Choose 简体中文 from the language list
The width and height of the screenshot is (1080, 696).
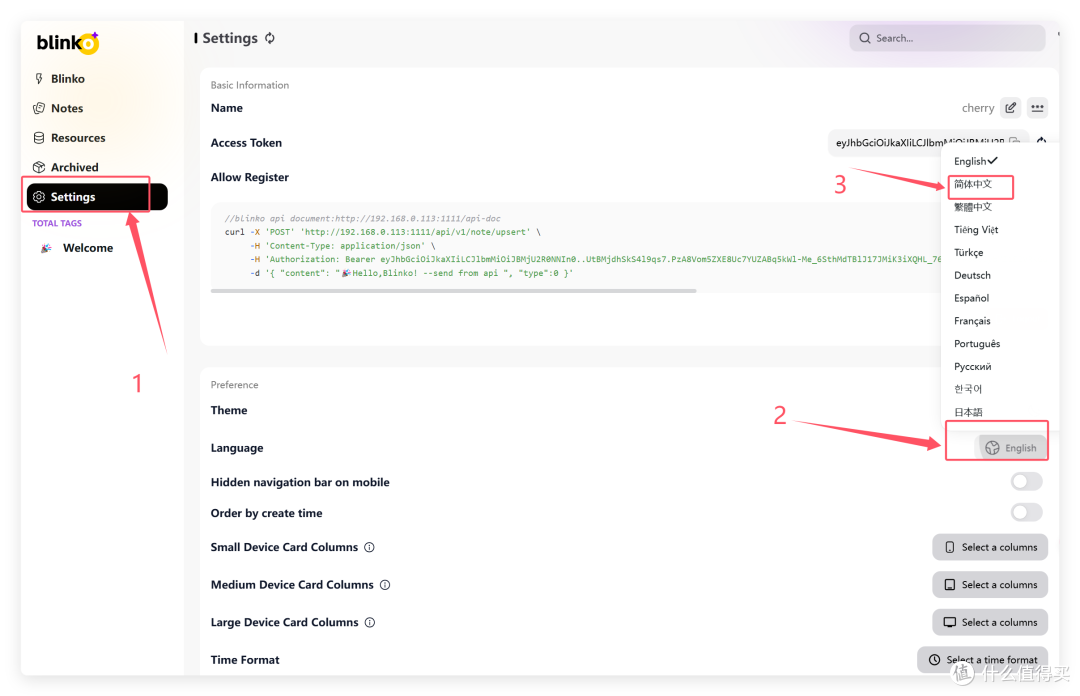pos(973,184)
